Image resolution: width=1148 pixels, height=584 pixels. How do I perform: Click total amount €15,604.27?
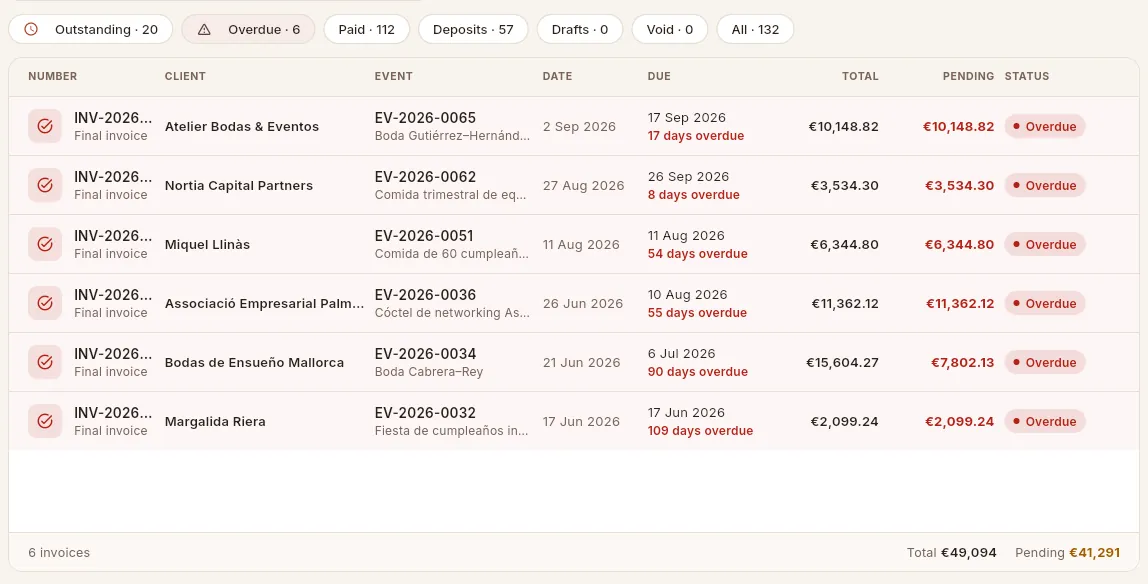click(842, 363)
